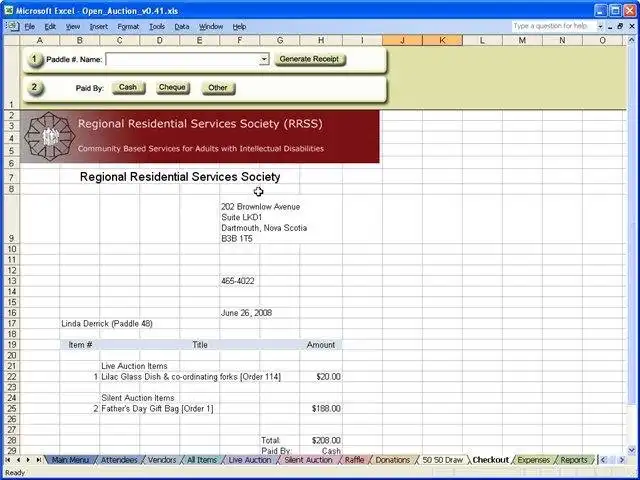
Task: Restore the workbook window in menu bar
Action: [x=620, y=27]
